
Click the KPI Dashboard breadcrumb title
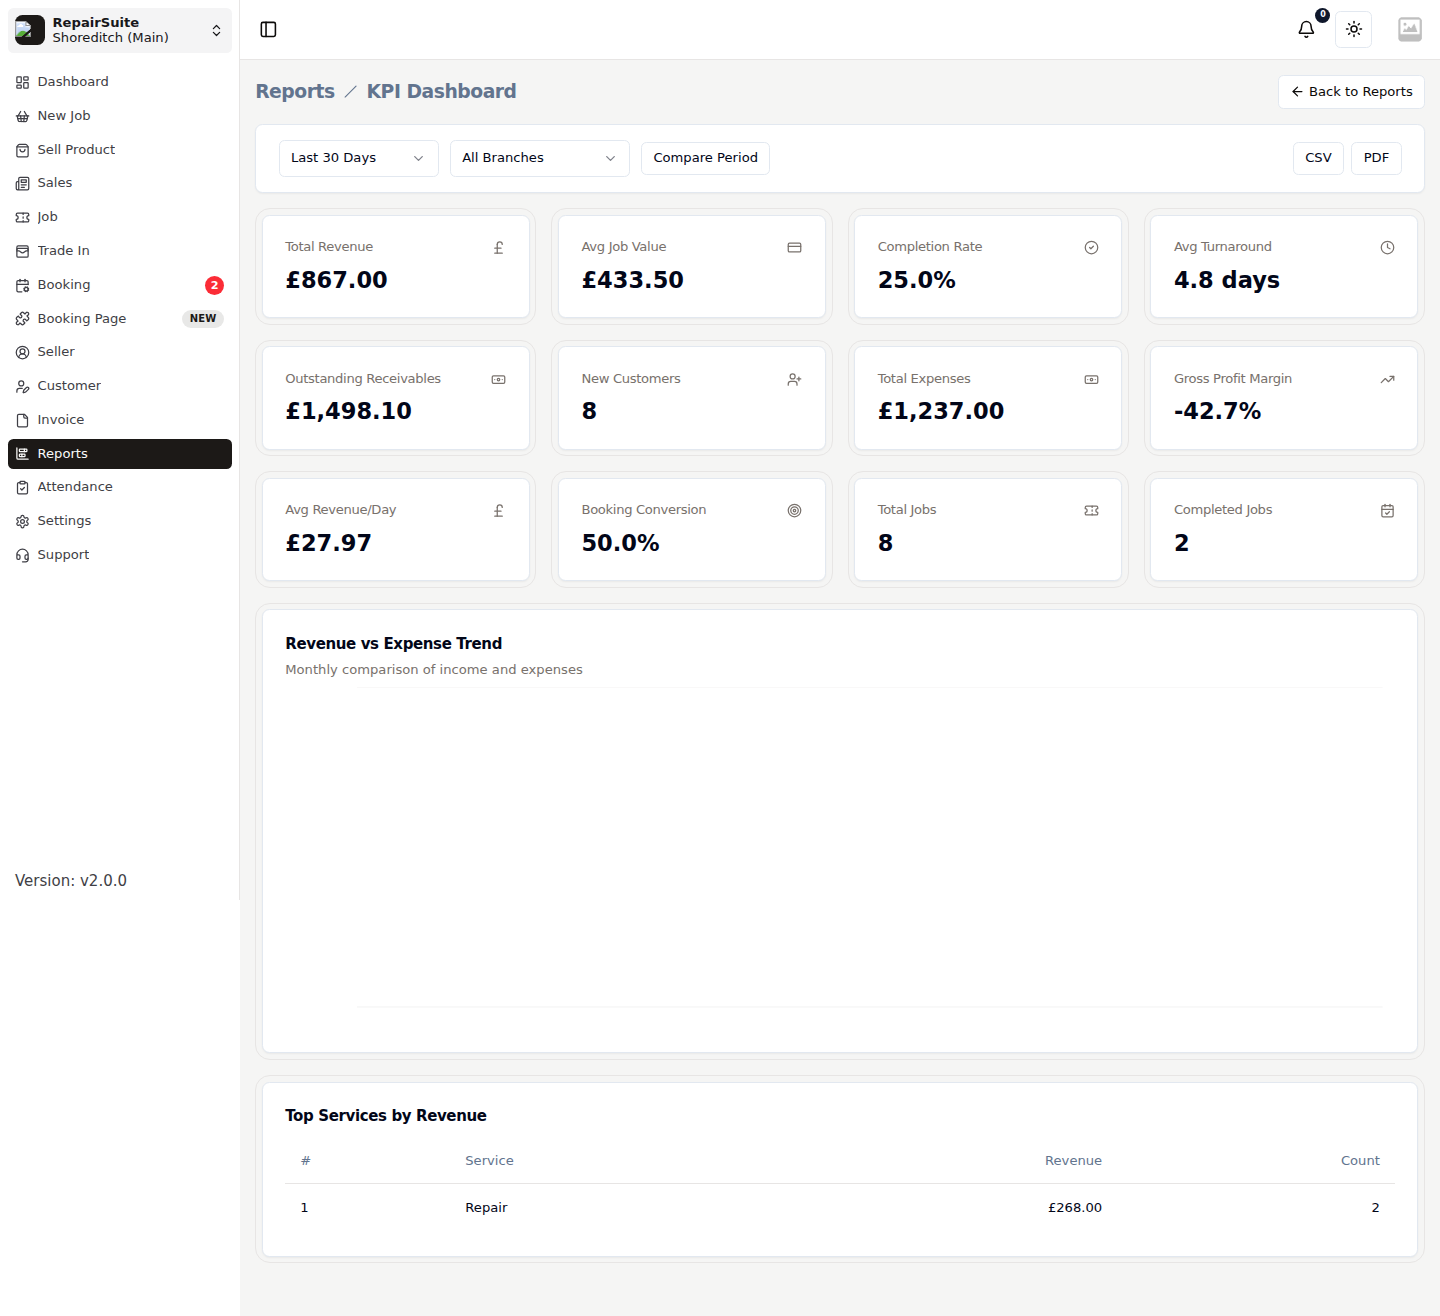pos(441,91)
